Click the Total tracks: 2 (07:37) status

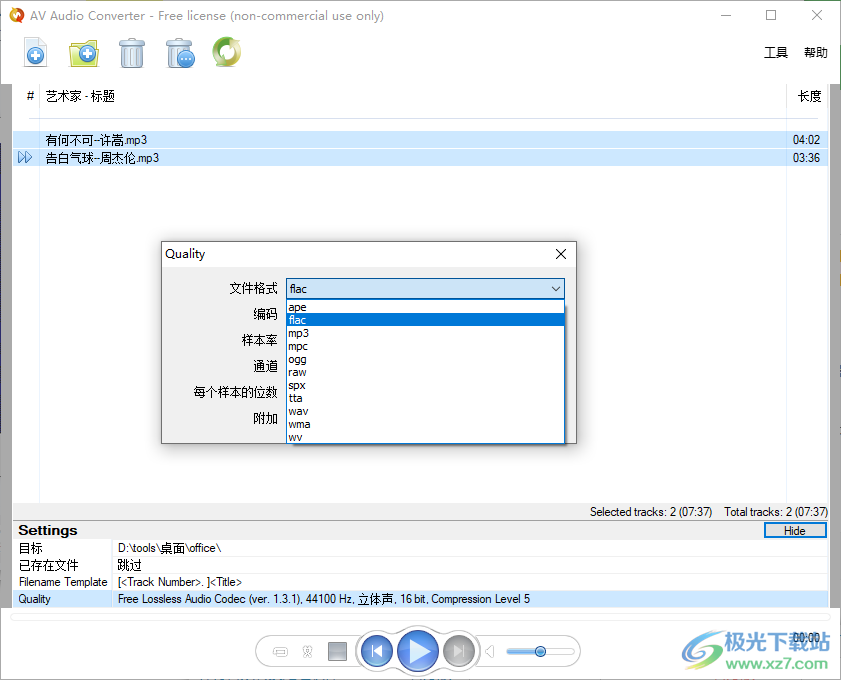pos(776,512)
